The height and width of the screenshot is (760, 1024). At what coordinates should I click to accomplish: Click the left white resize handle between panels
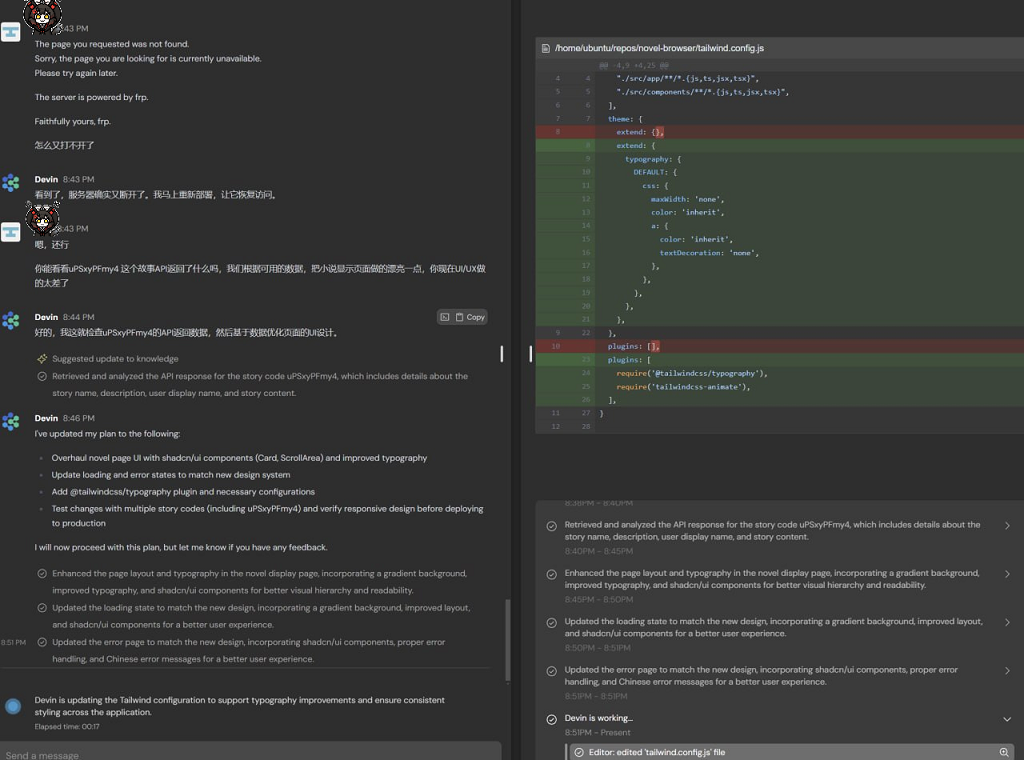[502, 354]
